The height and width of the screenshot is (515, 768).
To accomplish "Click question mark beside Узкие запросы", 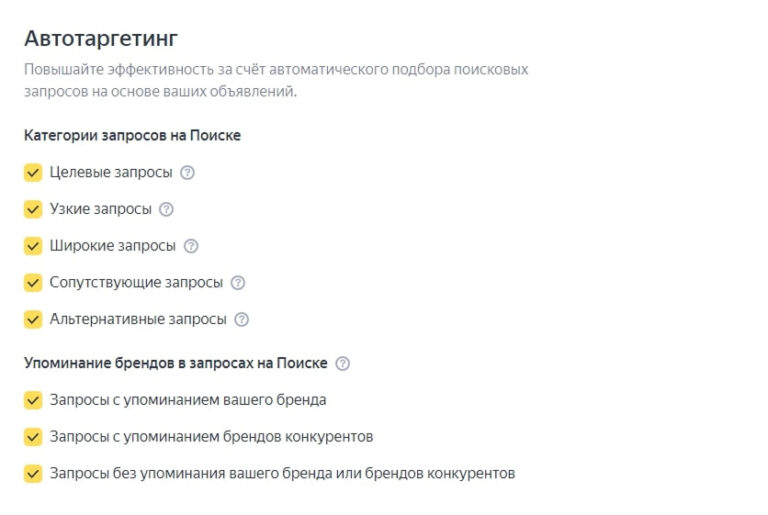I will (x=166, y=209).
